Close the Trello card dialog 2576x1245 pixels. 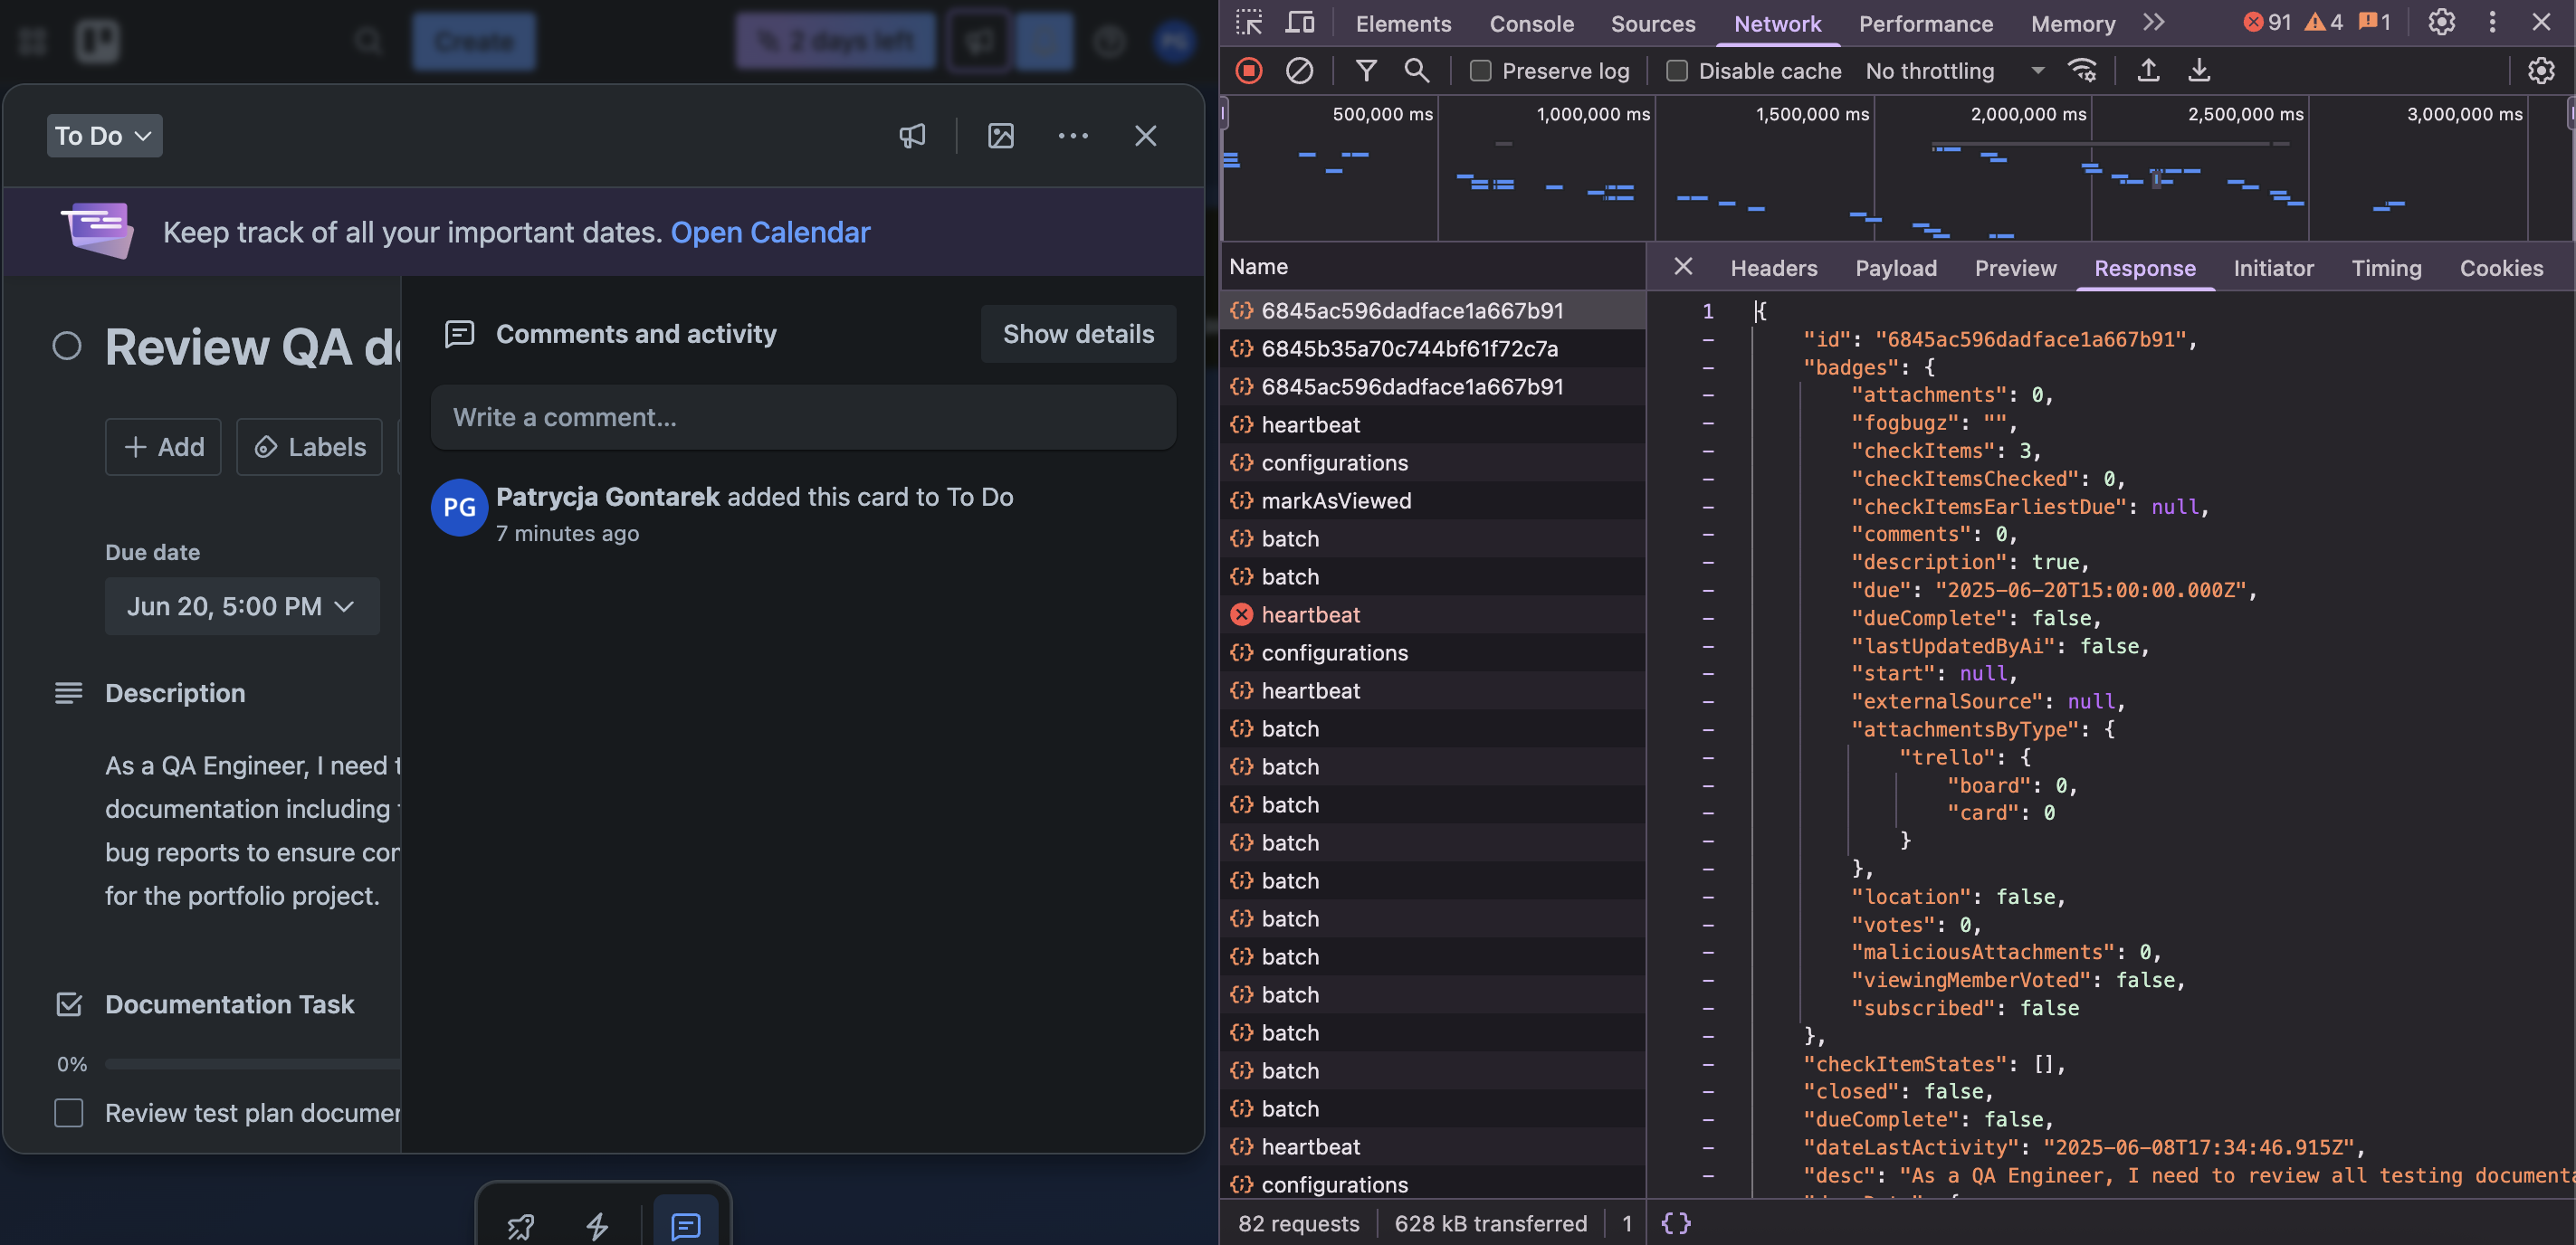coord(1146,136)
